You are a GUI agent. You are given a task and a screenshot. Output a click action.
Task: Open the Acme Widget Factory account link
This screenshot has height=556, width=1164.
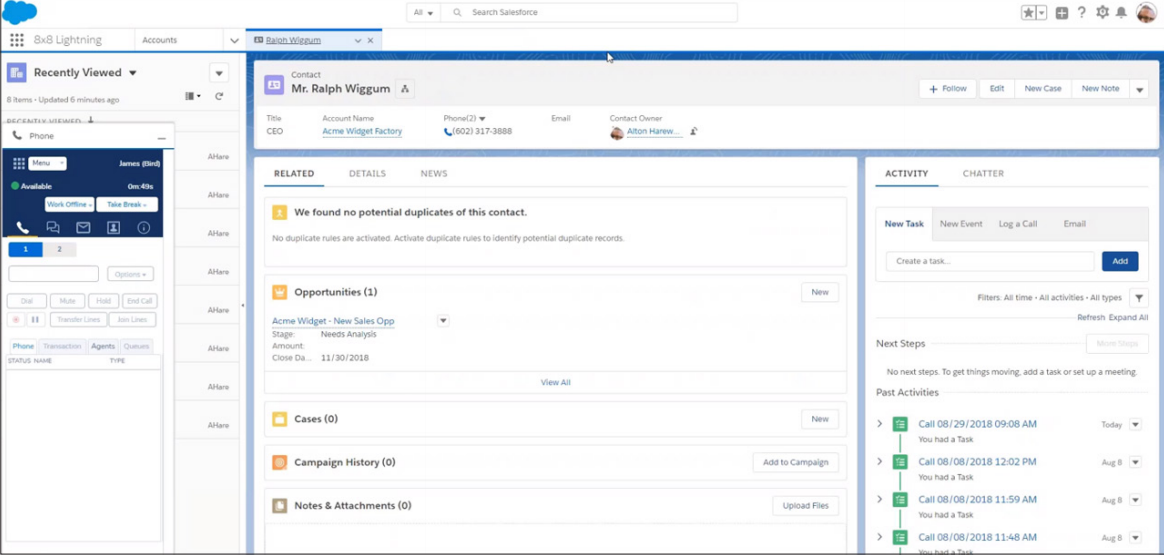click(x=362, y=131)
